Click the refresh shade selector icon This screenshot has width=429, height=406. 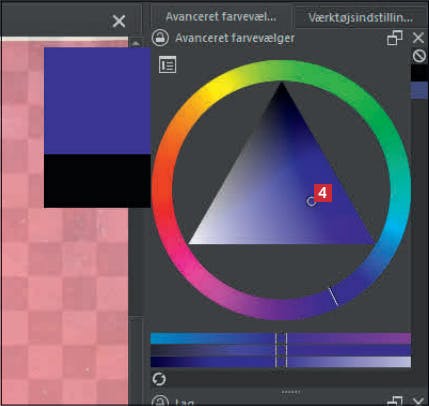pyautogui.click(x=159, y=379)
